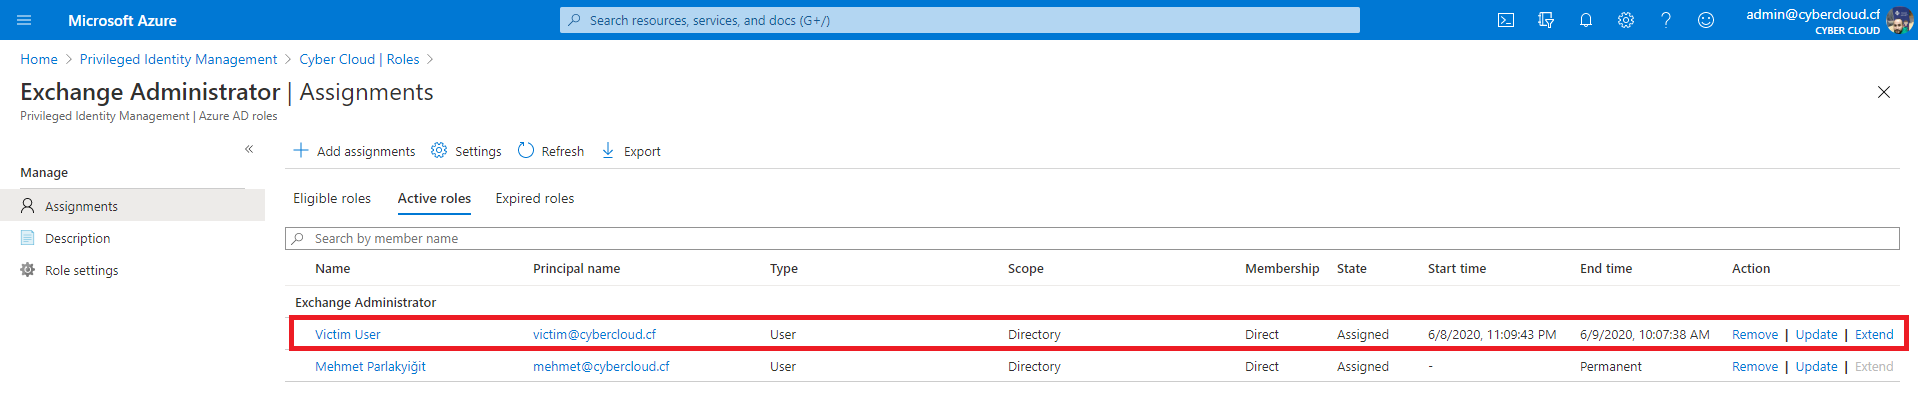Open Description in the Manage menu
1918x415 pixels.
(x=78, y=238)
